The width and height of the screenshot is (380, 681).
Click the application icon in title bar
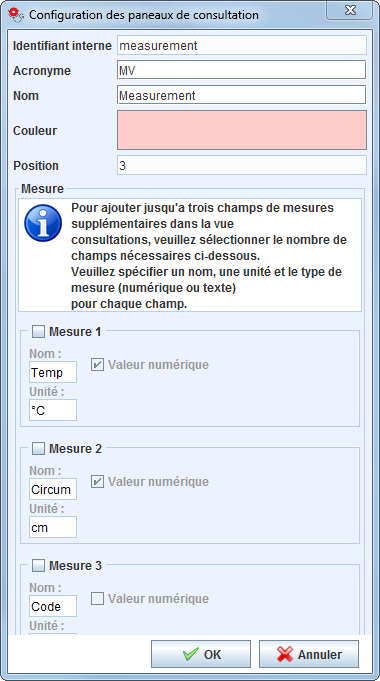[16, 14]
